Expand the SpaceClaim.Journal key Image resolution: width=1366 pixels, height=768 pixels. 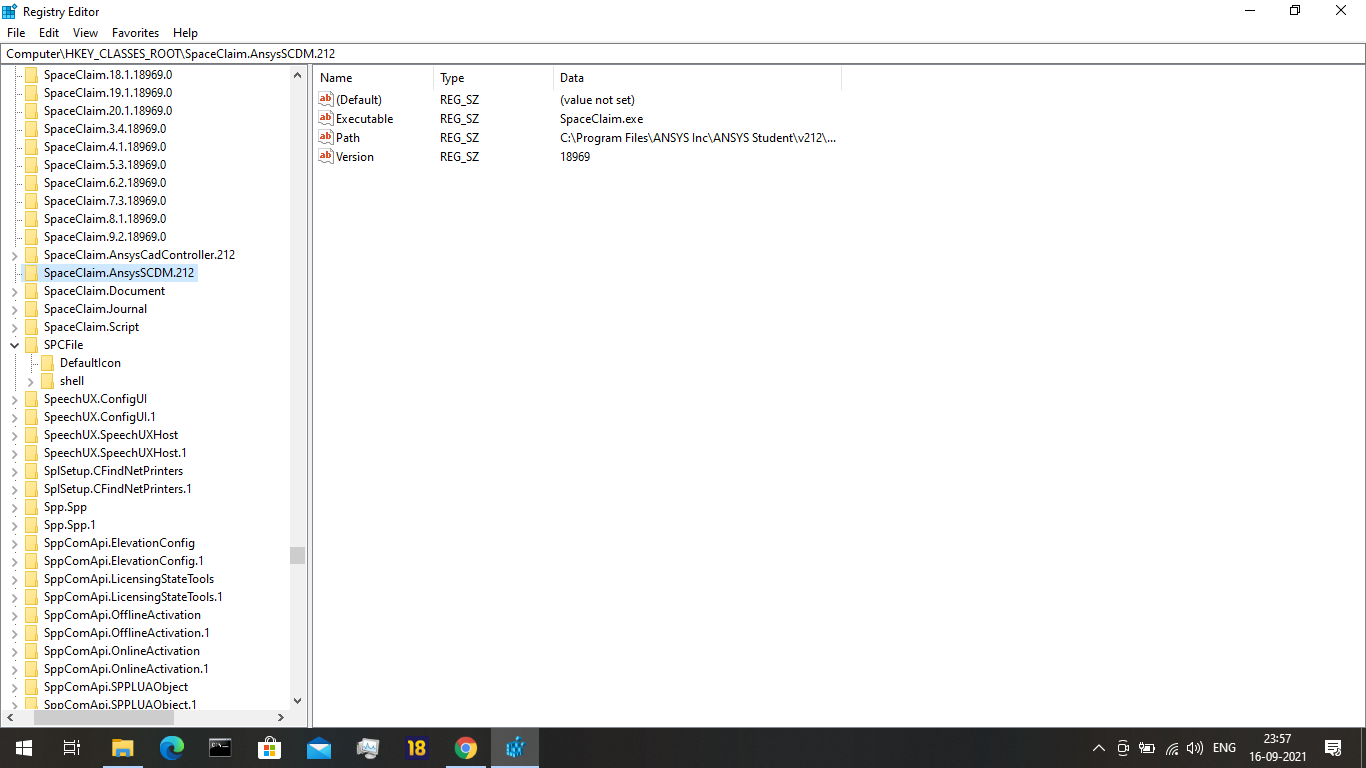tap(14, 309)
